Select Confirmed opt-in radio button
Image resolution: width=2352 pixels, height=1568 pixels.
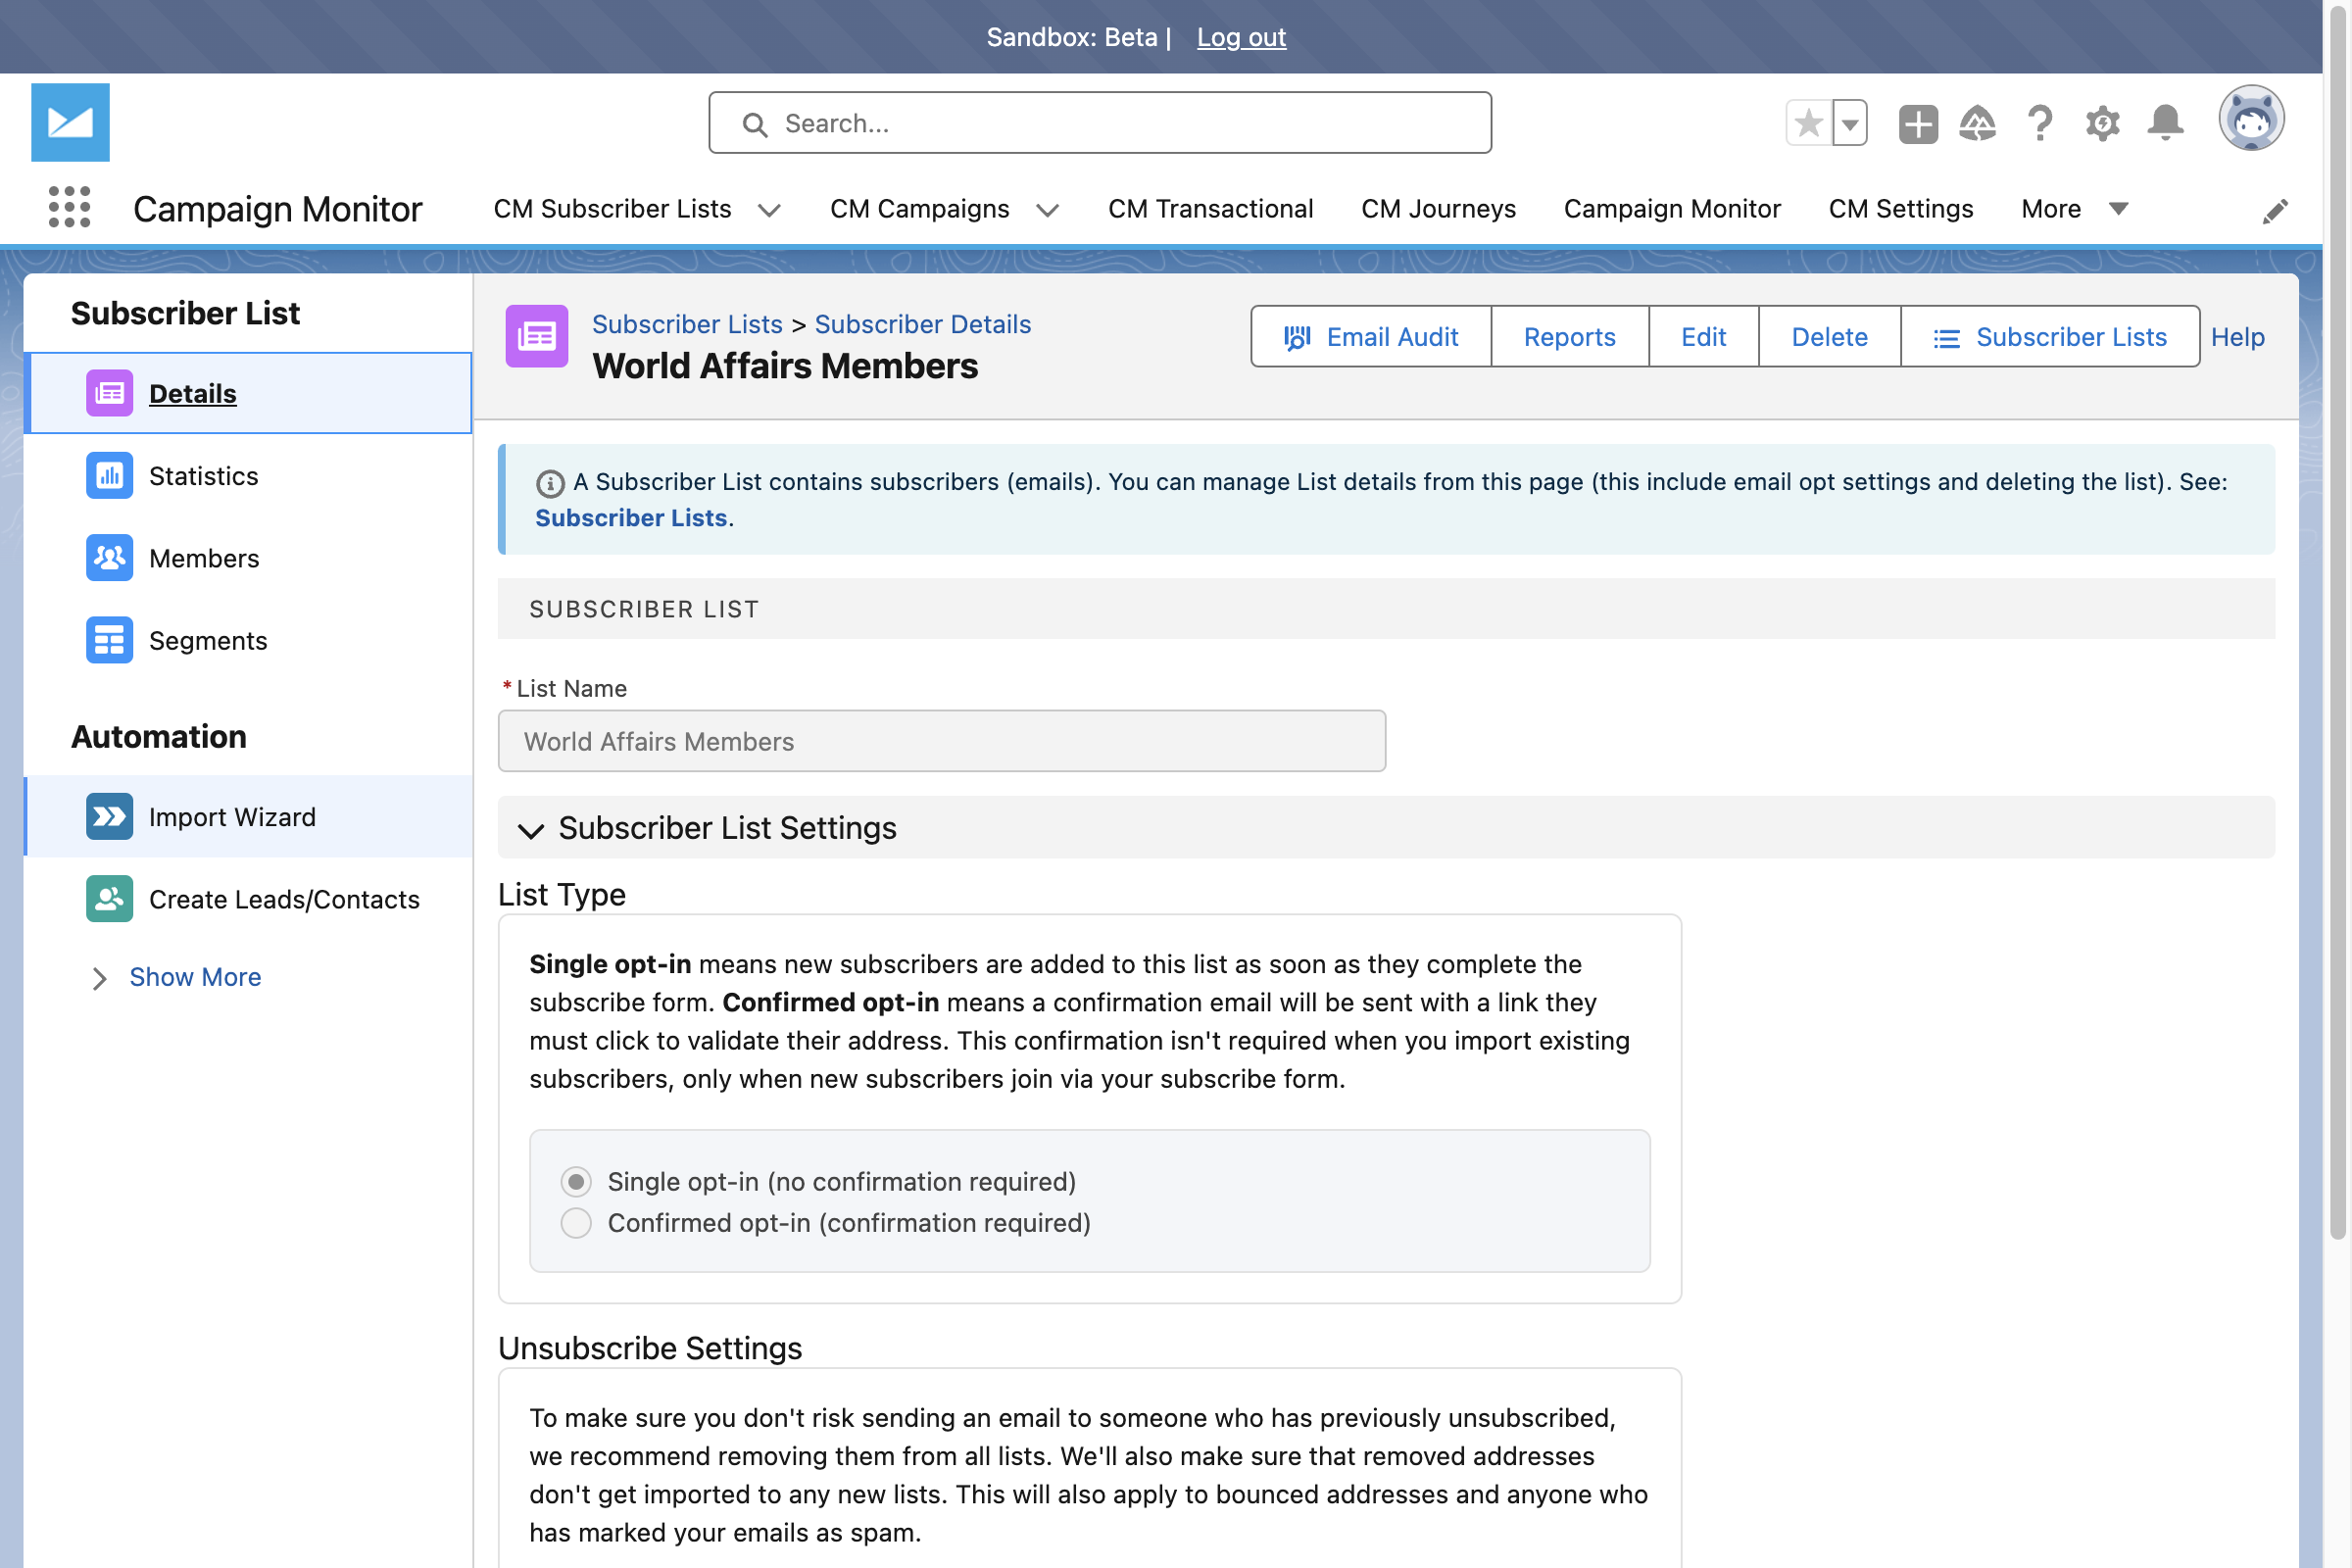click(576, 1222)
